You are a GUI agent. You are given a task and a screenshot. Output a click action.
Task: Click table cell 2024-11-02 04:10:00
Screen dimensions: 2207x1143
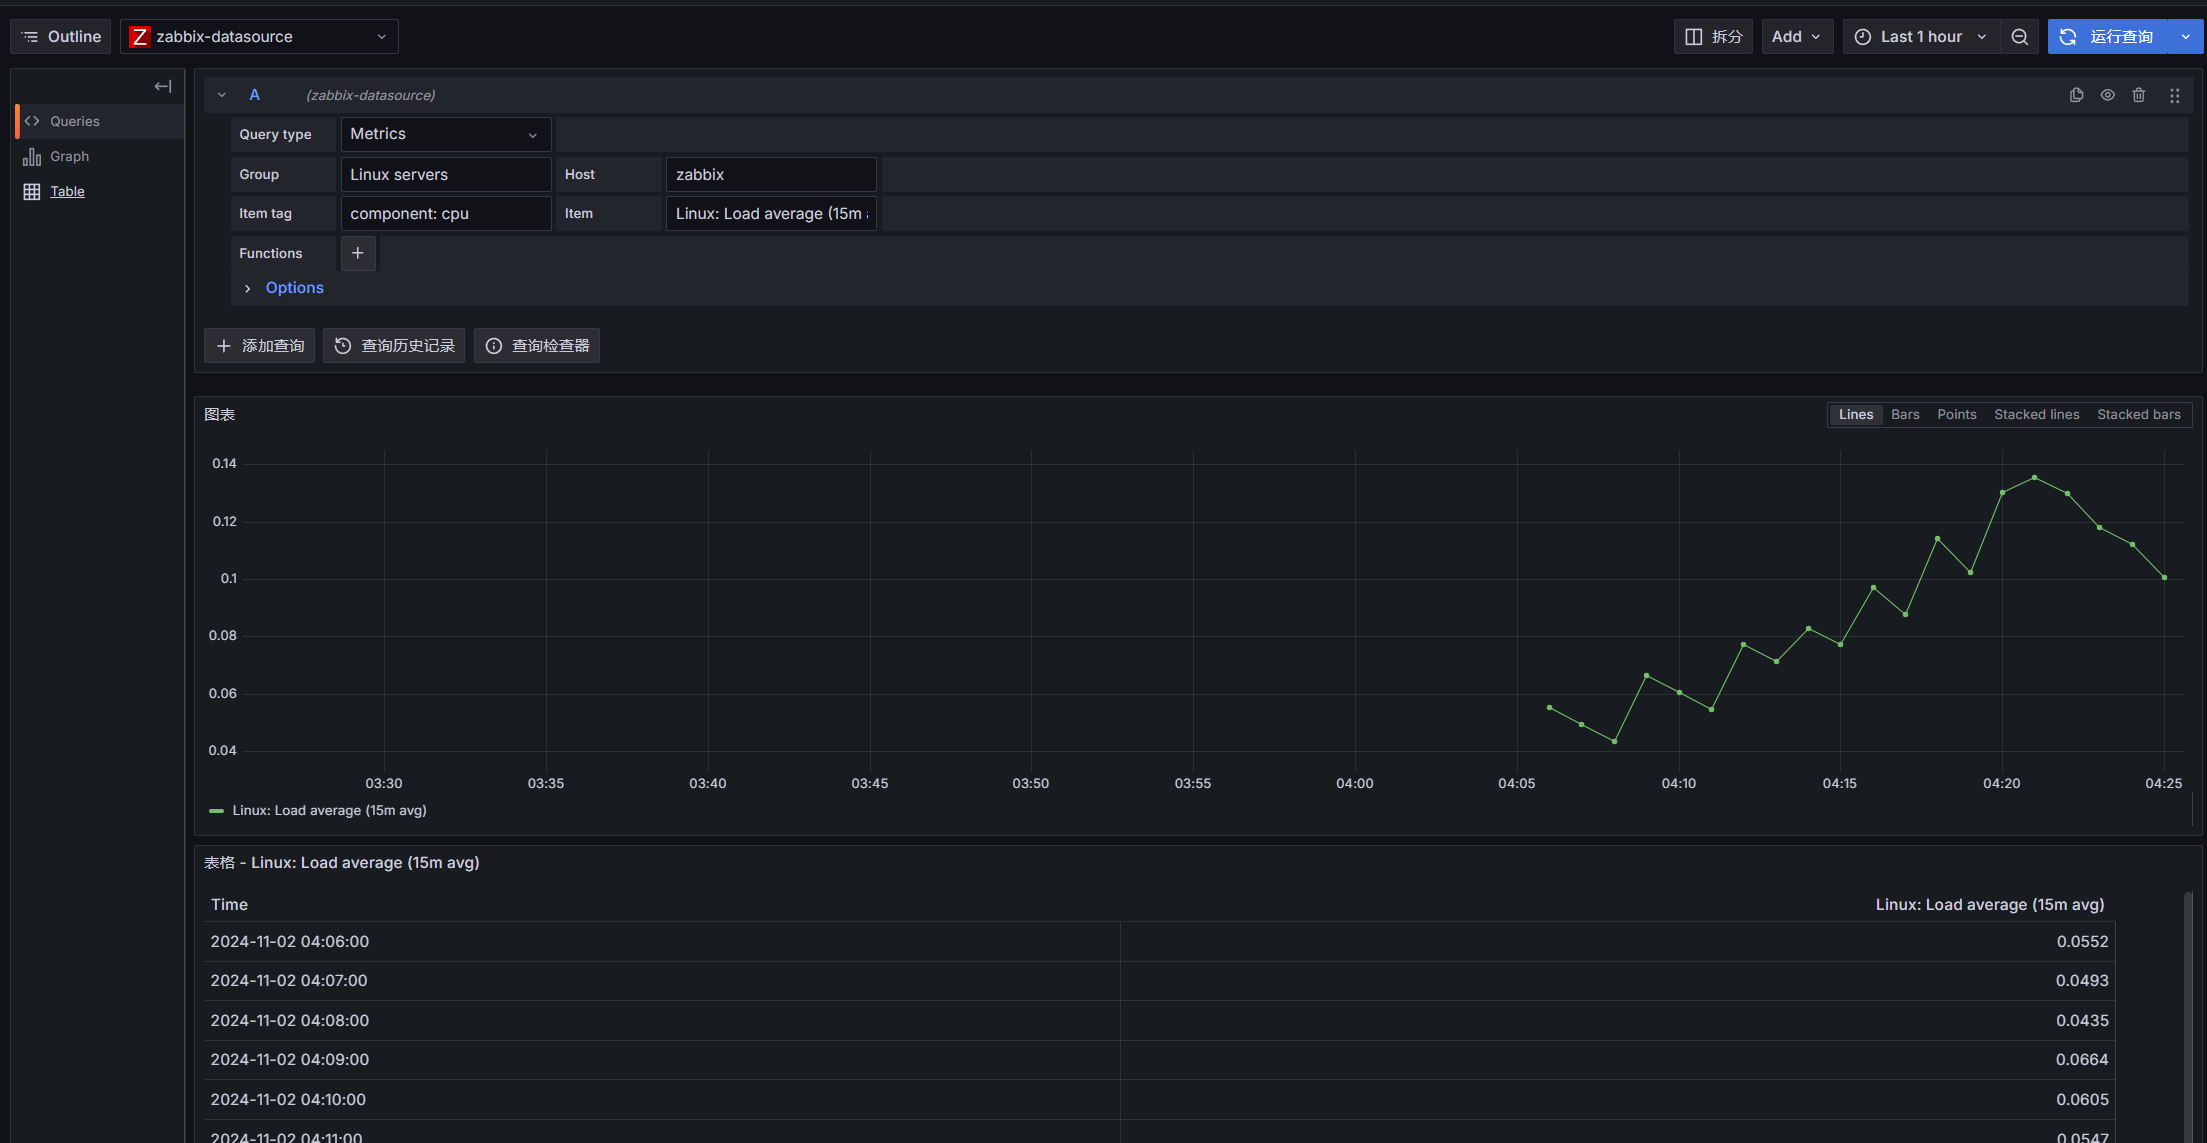(x=288, y=1100)
